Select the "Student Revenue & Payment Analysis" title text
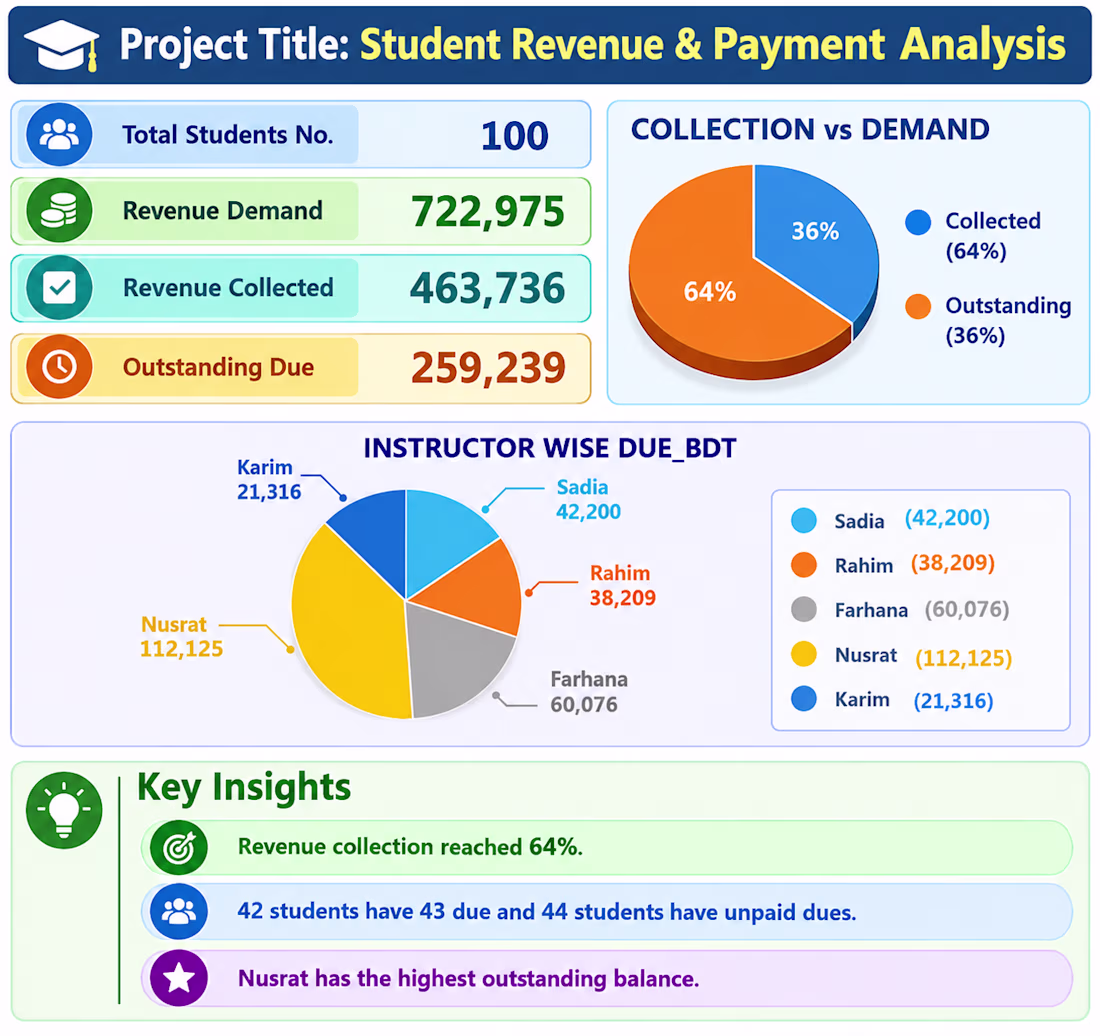This screenshot has width=1100, height=1036. (713, 45)
